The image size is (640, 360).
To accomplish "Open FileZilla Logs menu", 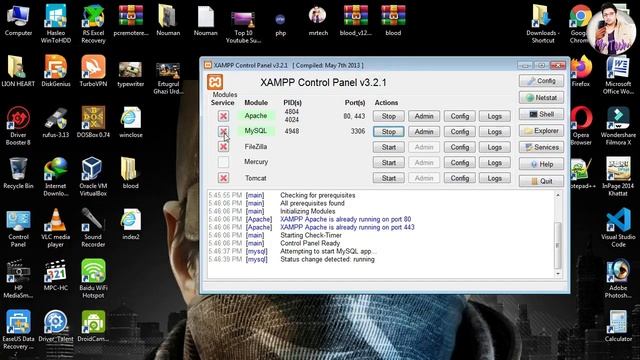I will point(495,147).
